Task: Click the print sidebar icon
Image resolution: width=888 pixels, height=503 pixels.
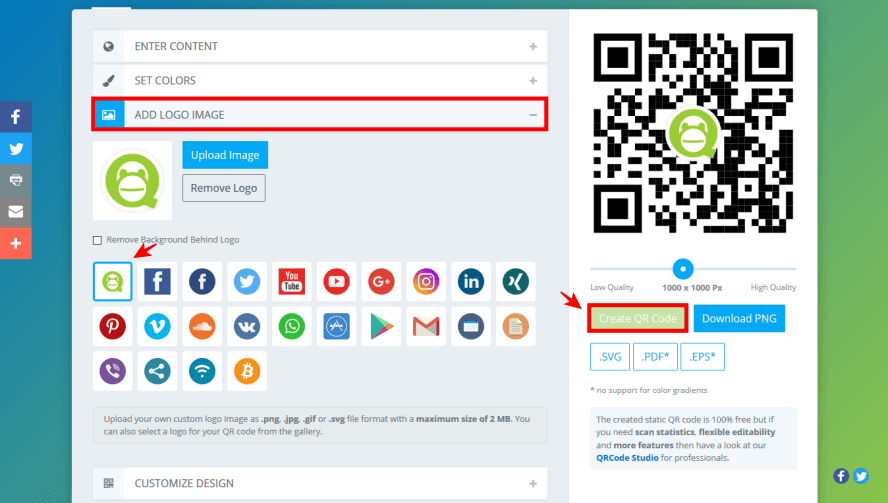Action: point(16,180)
